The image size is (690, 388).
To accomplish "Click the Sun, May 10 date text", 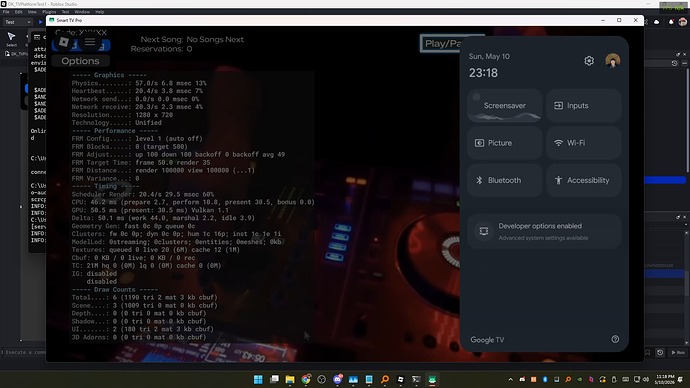I will (489, 56).
